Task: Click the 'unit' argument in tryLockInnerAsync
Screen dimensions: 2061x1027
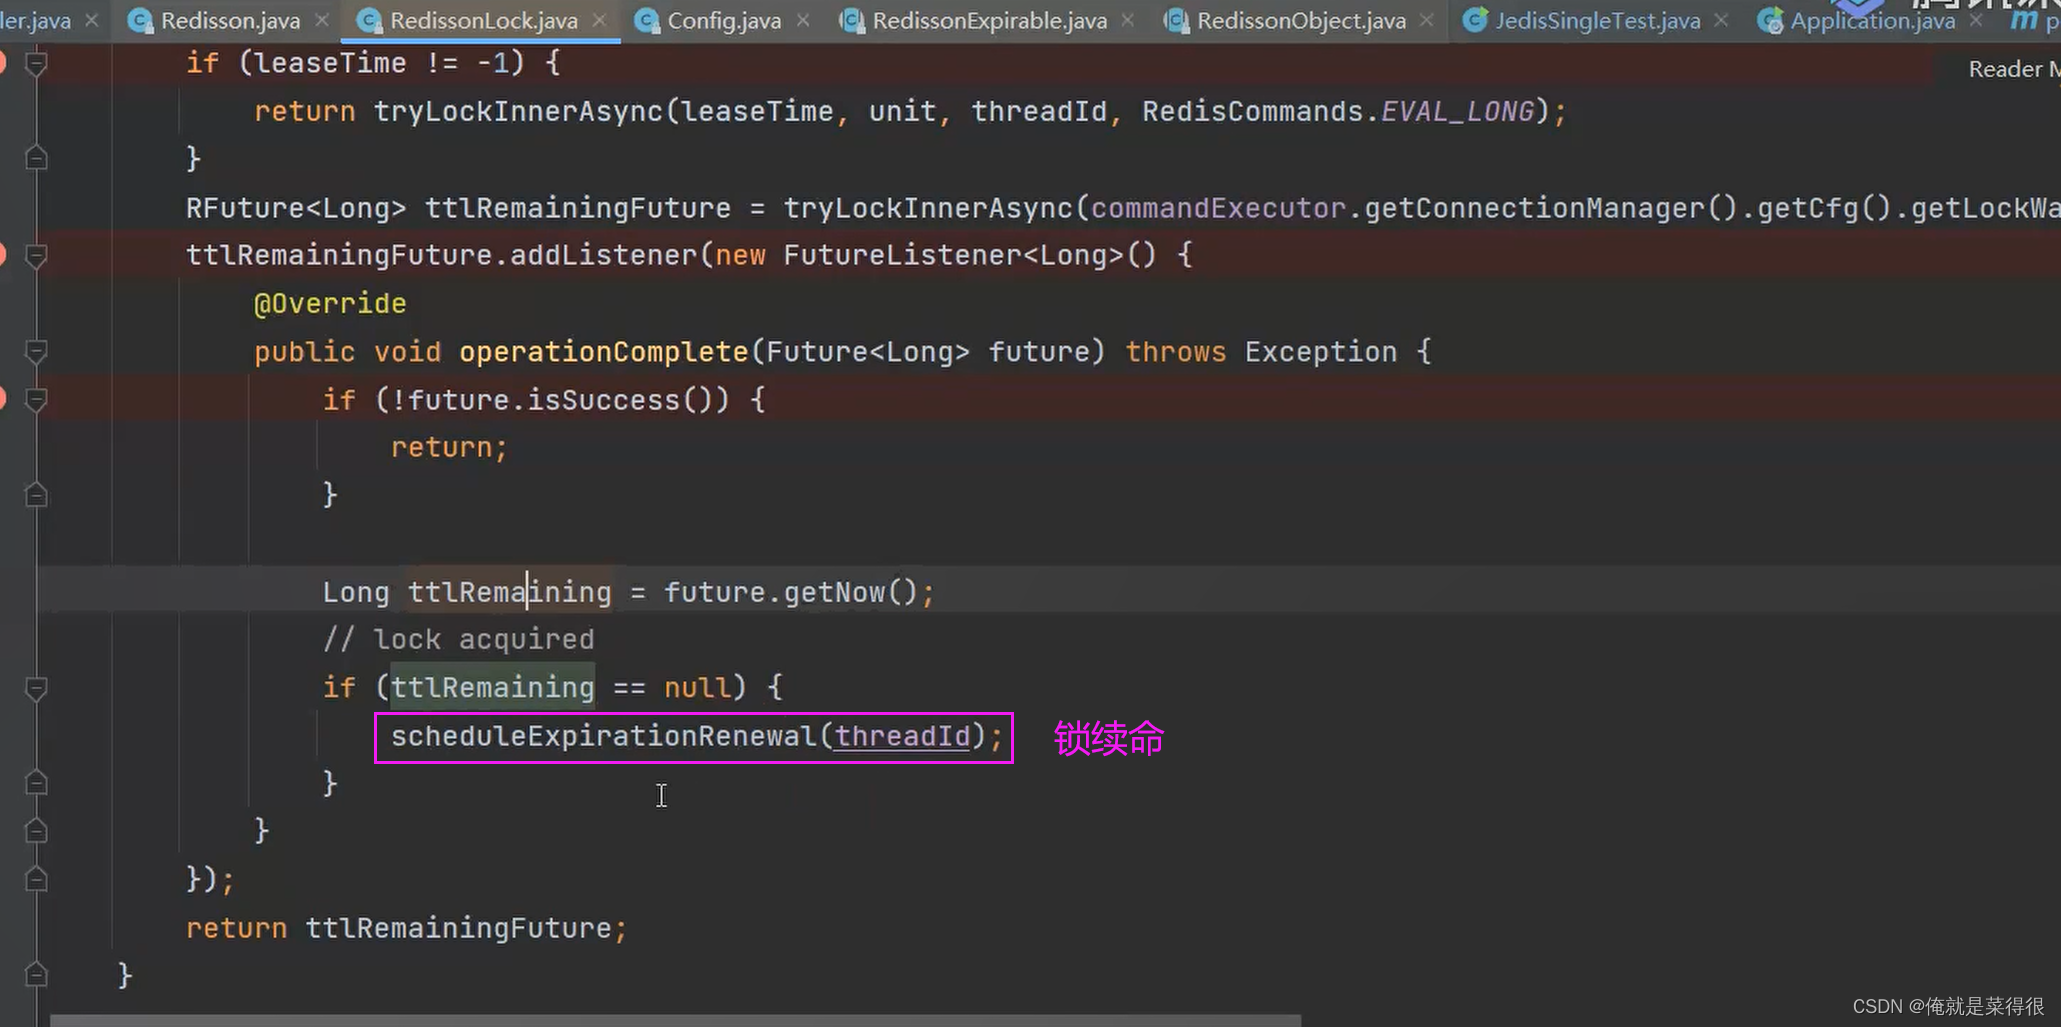Action: pos(902,111)
